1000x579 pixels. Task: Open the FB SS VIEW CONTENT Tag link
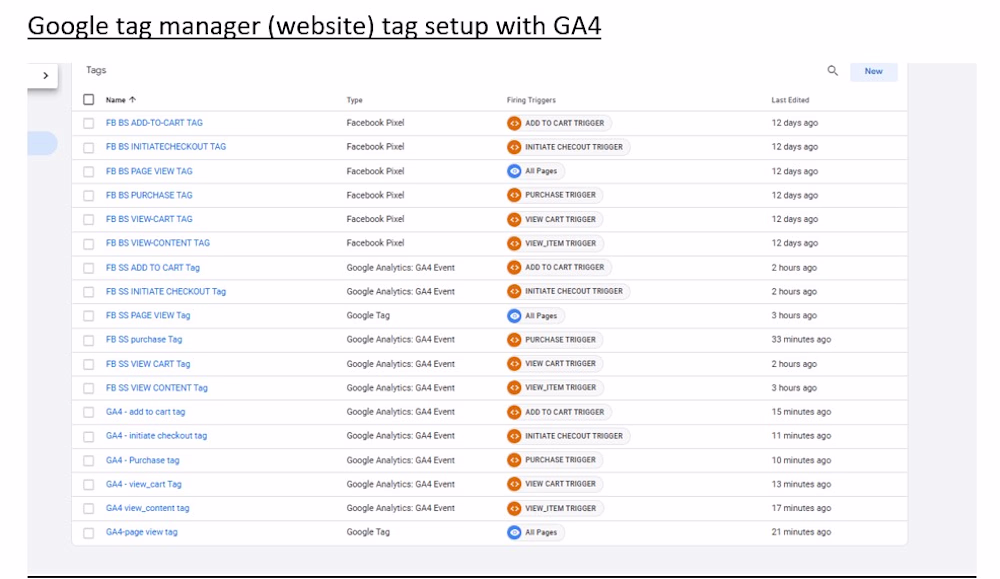[156, 388]
